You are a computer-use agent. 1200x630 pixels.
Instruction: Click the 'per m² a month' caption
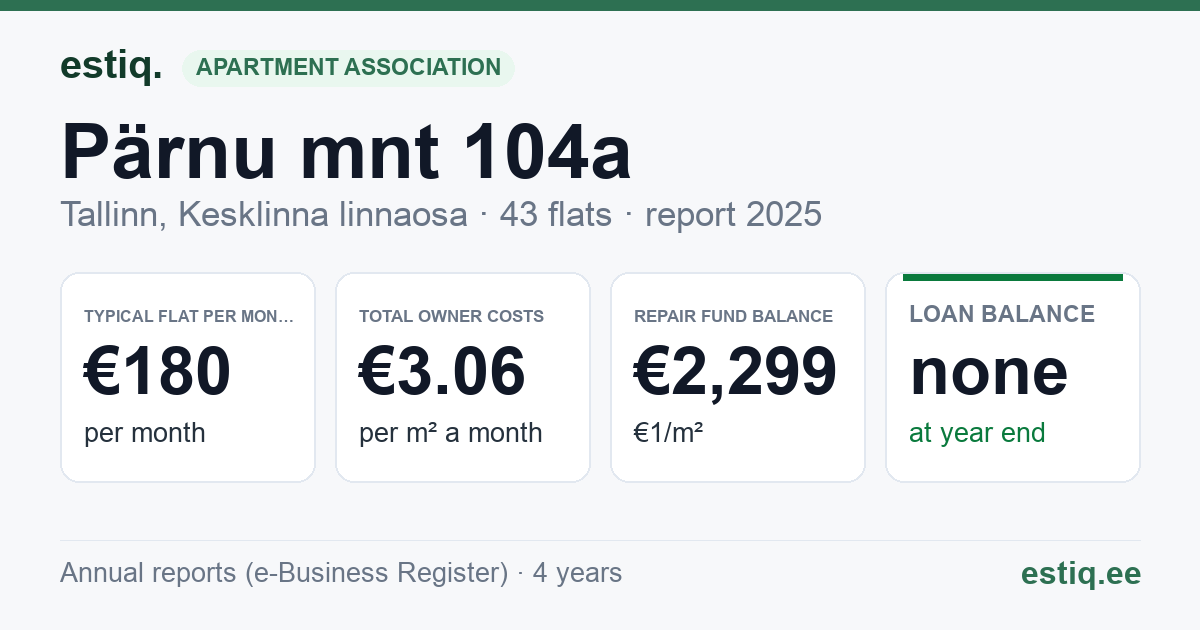pos(451,433)
